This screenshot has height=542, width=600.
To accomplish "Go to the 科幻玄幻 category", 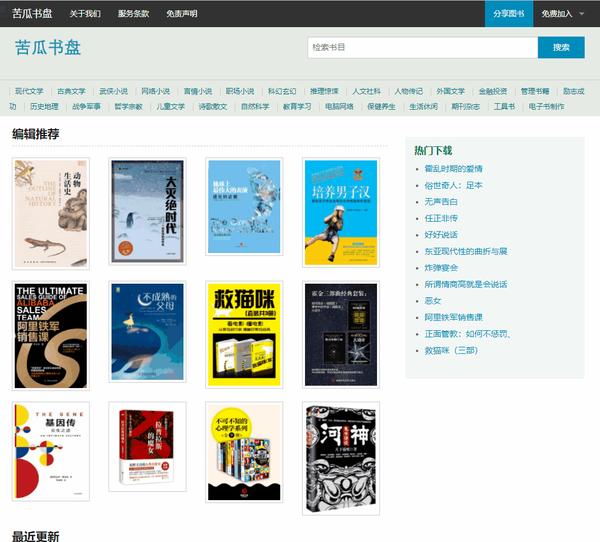I will pyautogui.click(x=282, y=91).
